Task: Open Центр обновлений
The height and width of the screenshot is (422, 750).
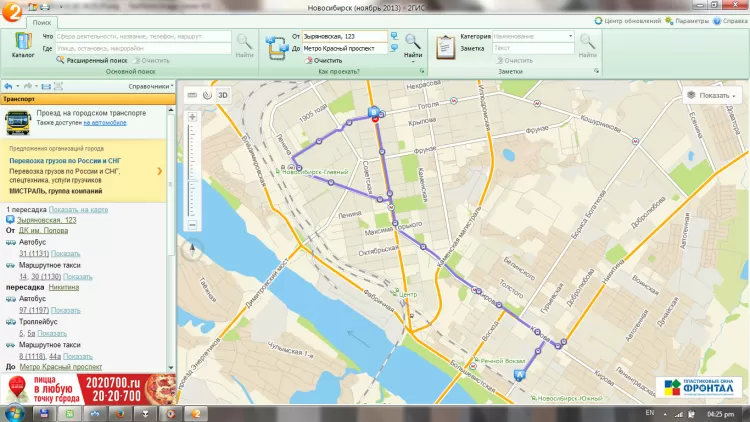Action: (x=628, y=21)
